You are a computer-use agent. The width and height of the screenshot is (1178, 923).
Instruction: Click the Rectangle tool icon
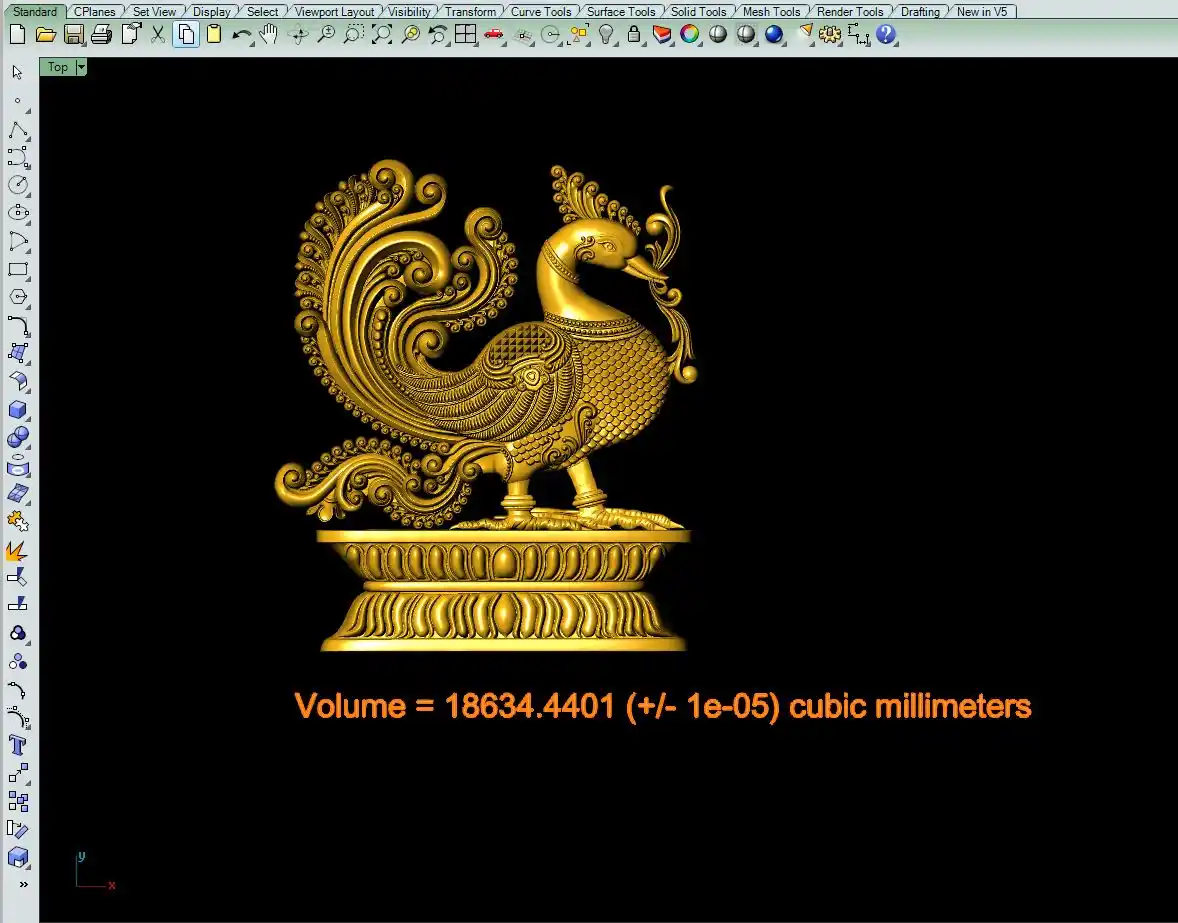pyautogui.click(x=18, y=270)
